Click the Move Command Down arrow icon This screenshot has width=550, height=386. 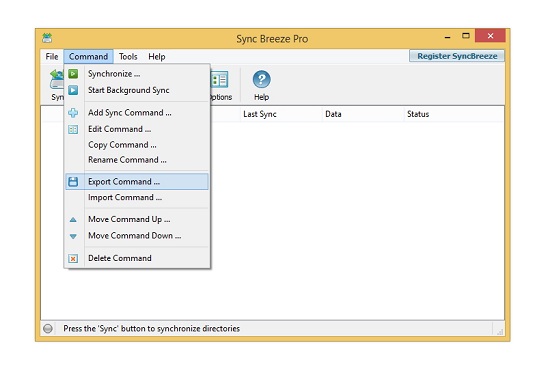tap(73, 236)
